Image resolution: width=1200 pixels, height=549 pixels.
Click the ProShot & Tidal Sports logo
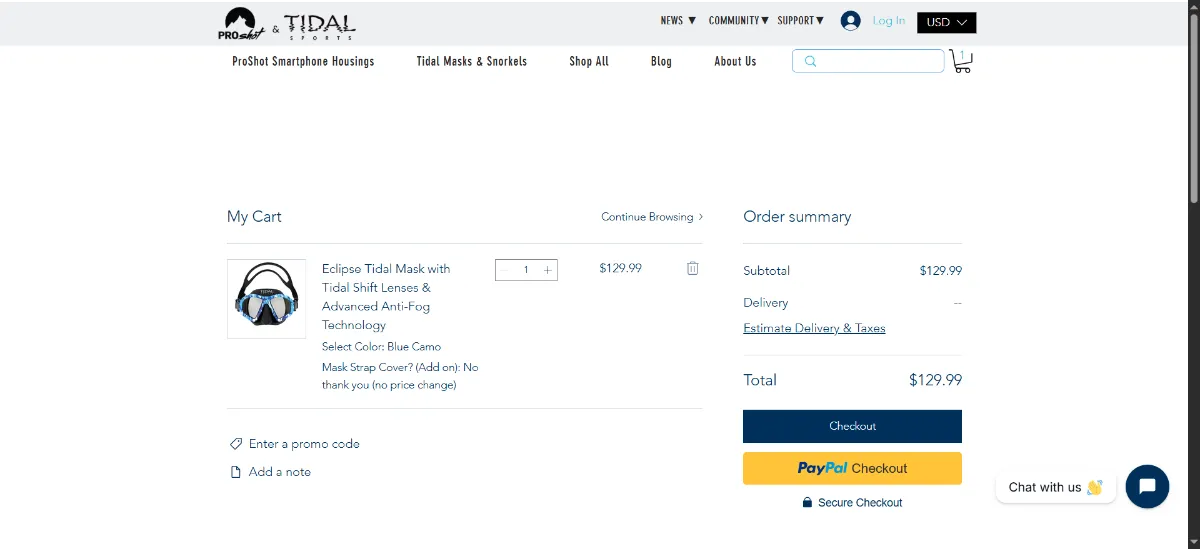click(287, 24)
